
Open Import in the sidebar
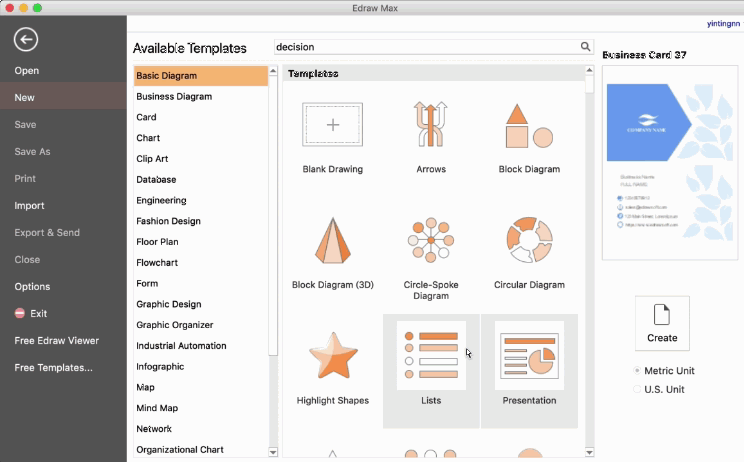29,206
